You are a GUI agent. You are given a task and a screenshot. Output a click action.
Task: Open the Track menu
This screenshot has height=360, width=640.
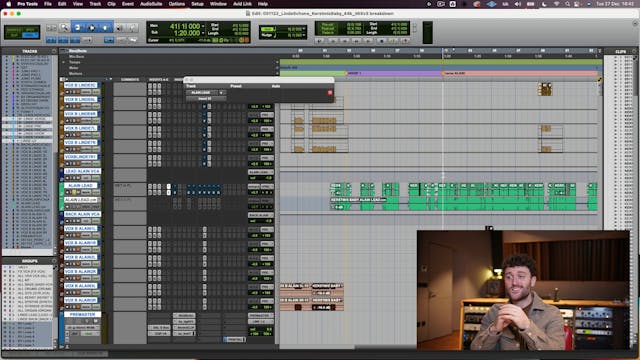(x=95, y=4)
